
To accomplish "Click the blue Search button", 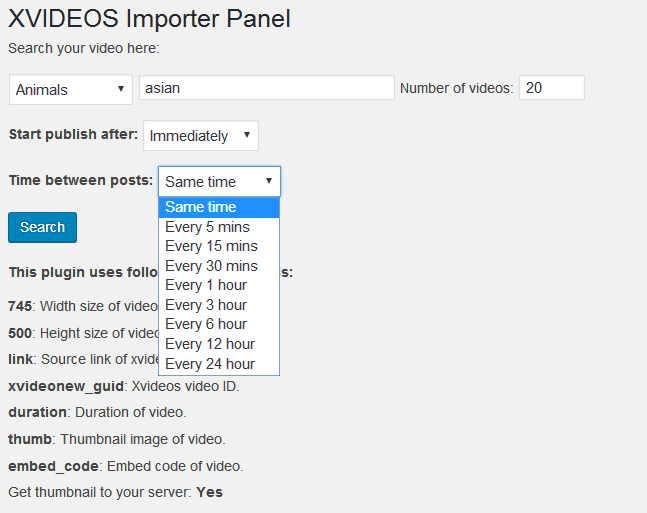I will click(43, 227).
